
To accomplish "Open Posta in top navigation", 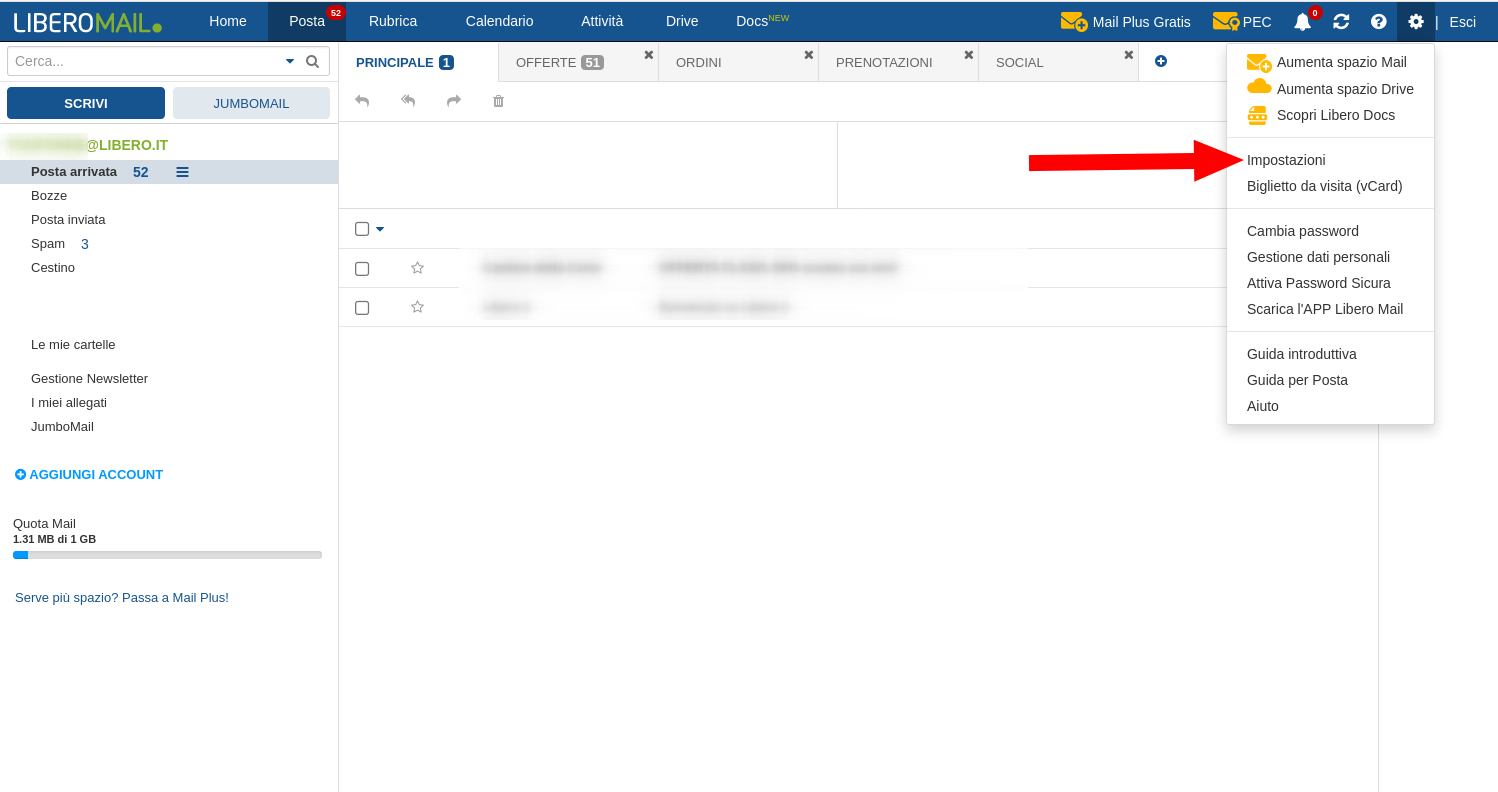I will 307,21.
